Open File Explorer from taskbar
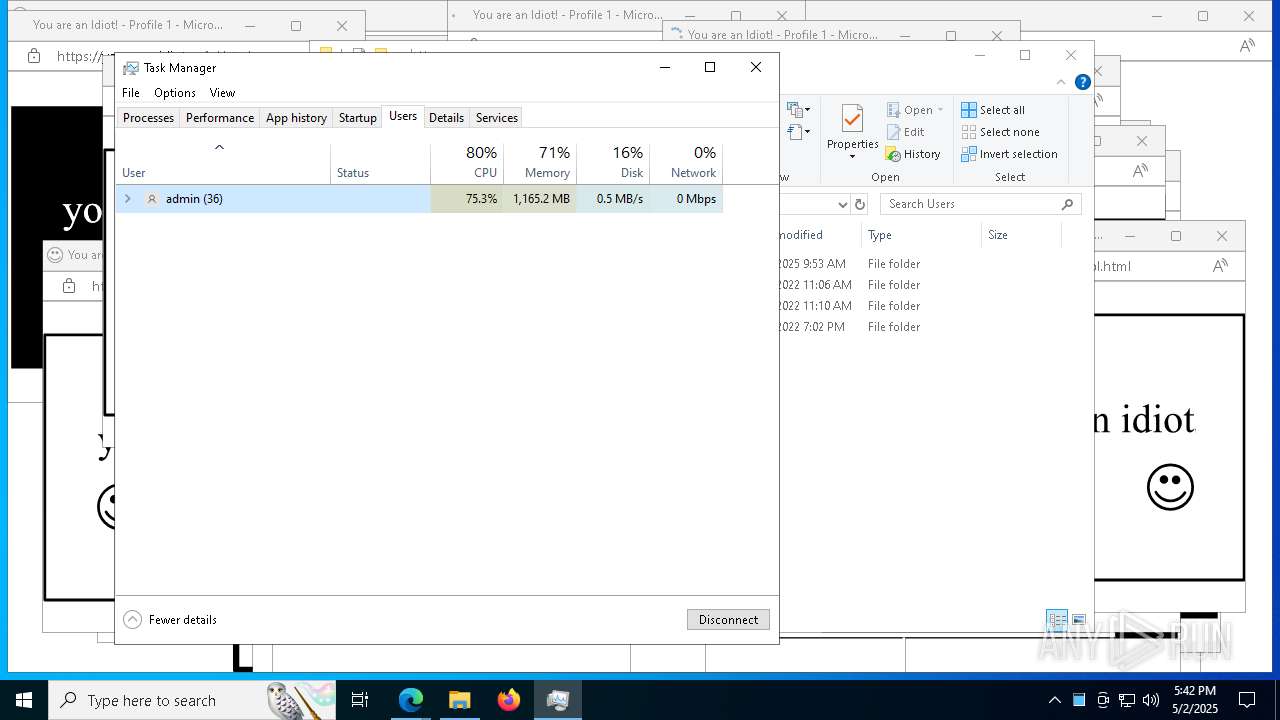The image size is (1280, 720). pos(460,700)
